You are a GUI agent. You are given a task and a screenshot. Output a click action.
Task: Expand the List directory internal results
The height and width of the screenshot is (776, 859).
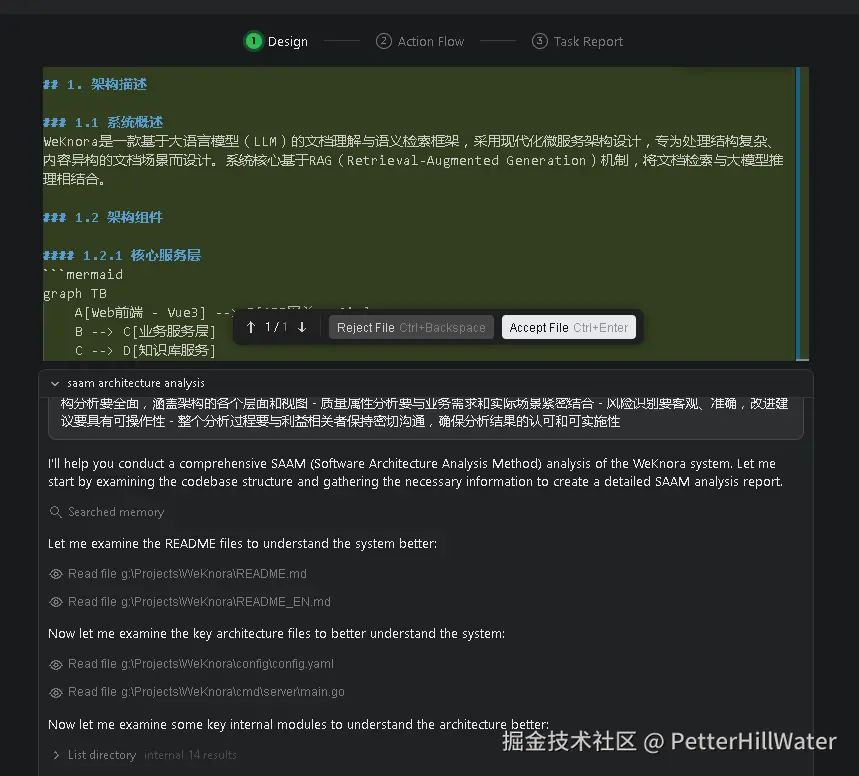[56, 755]
